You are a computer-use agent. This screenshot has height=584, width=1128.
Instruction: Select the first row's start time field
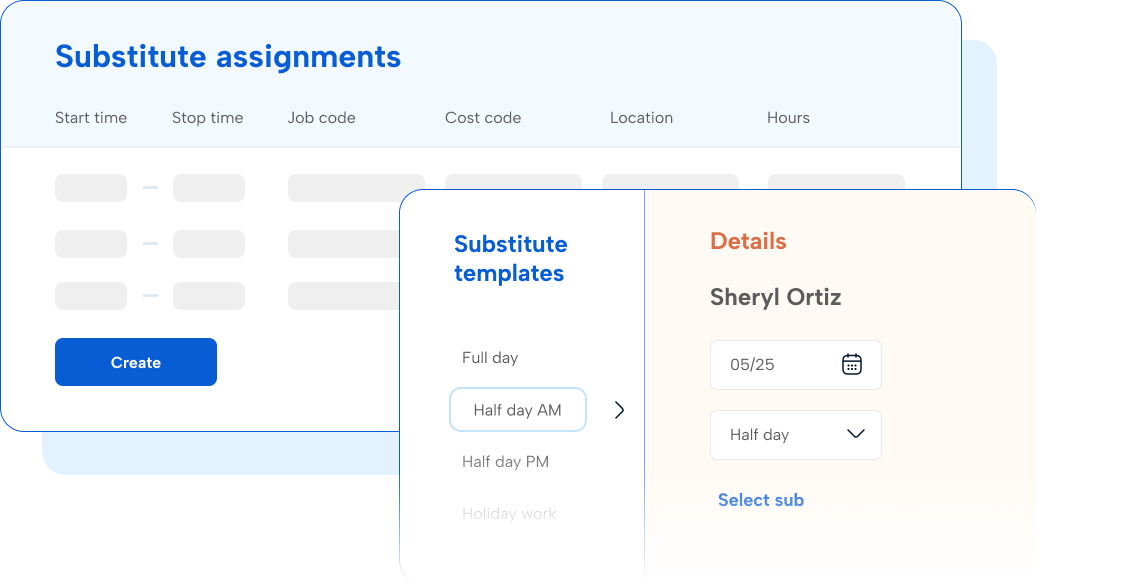(x=91, y=188)
